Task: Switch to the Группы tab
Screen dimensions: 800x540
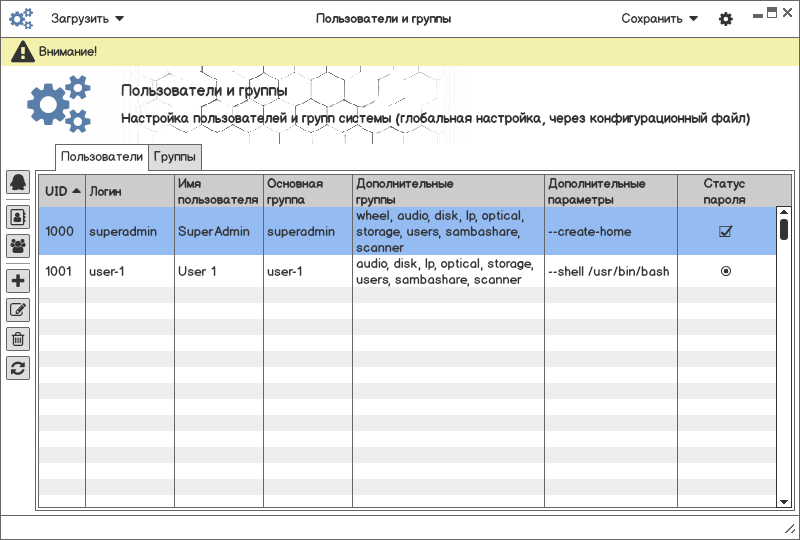Action: [175, 157]
